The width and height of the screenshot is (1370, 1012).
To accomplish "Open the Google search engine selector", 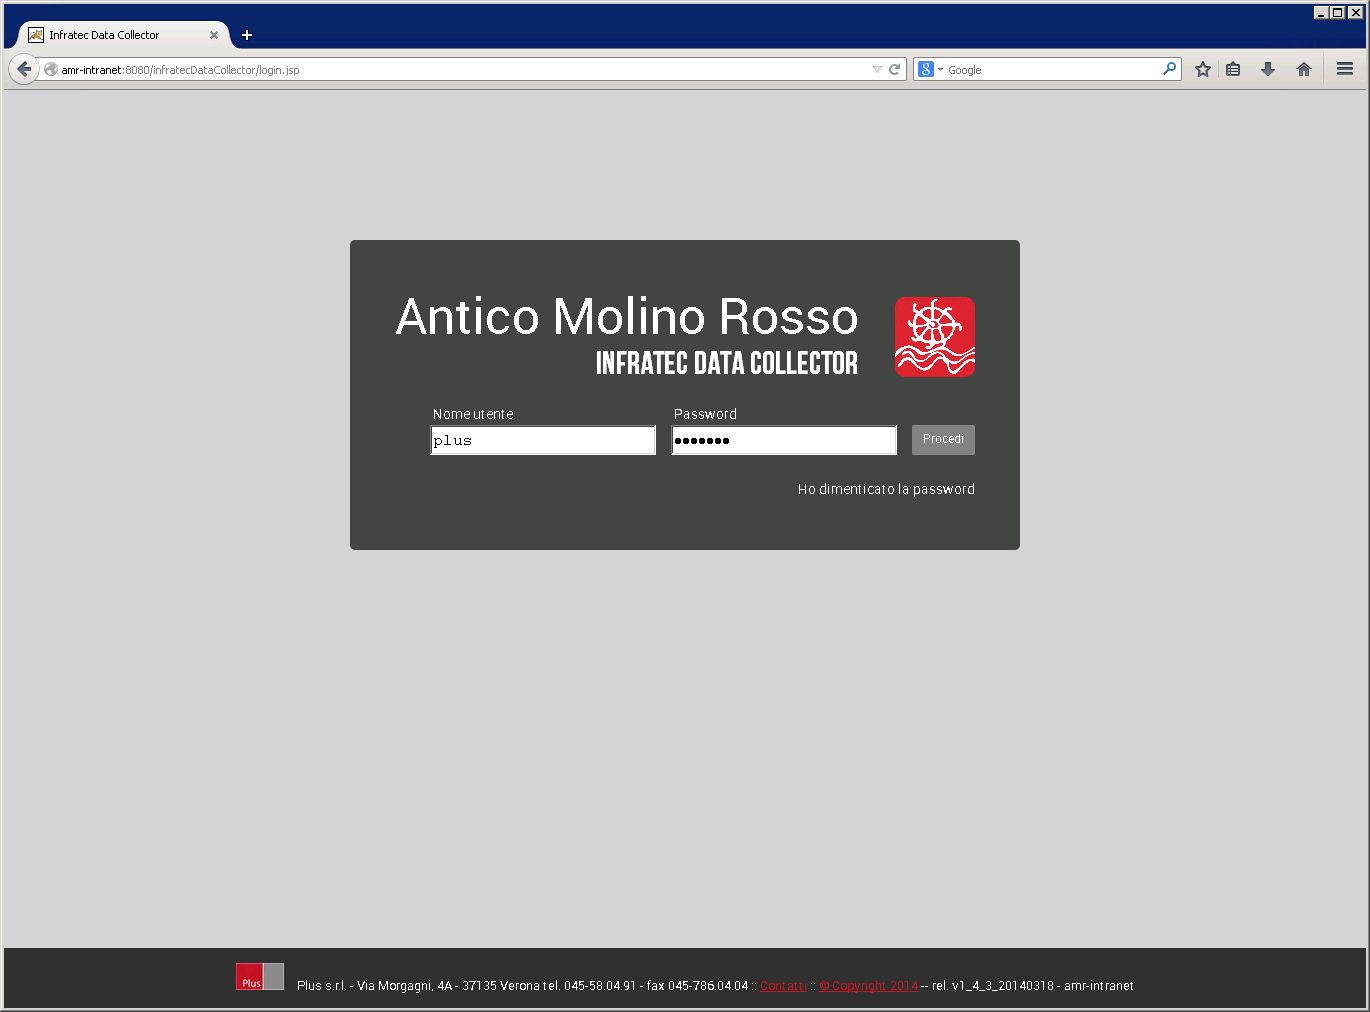I will pos(930,70).
